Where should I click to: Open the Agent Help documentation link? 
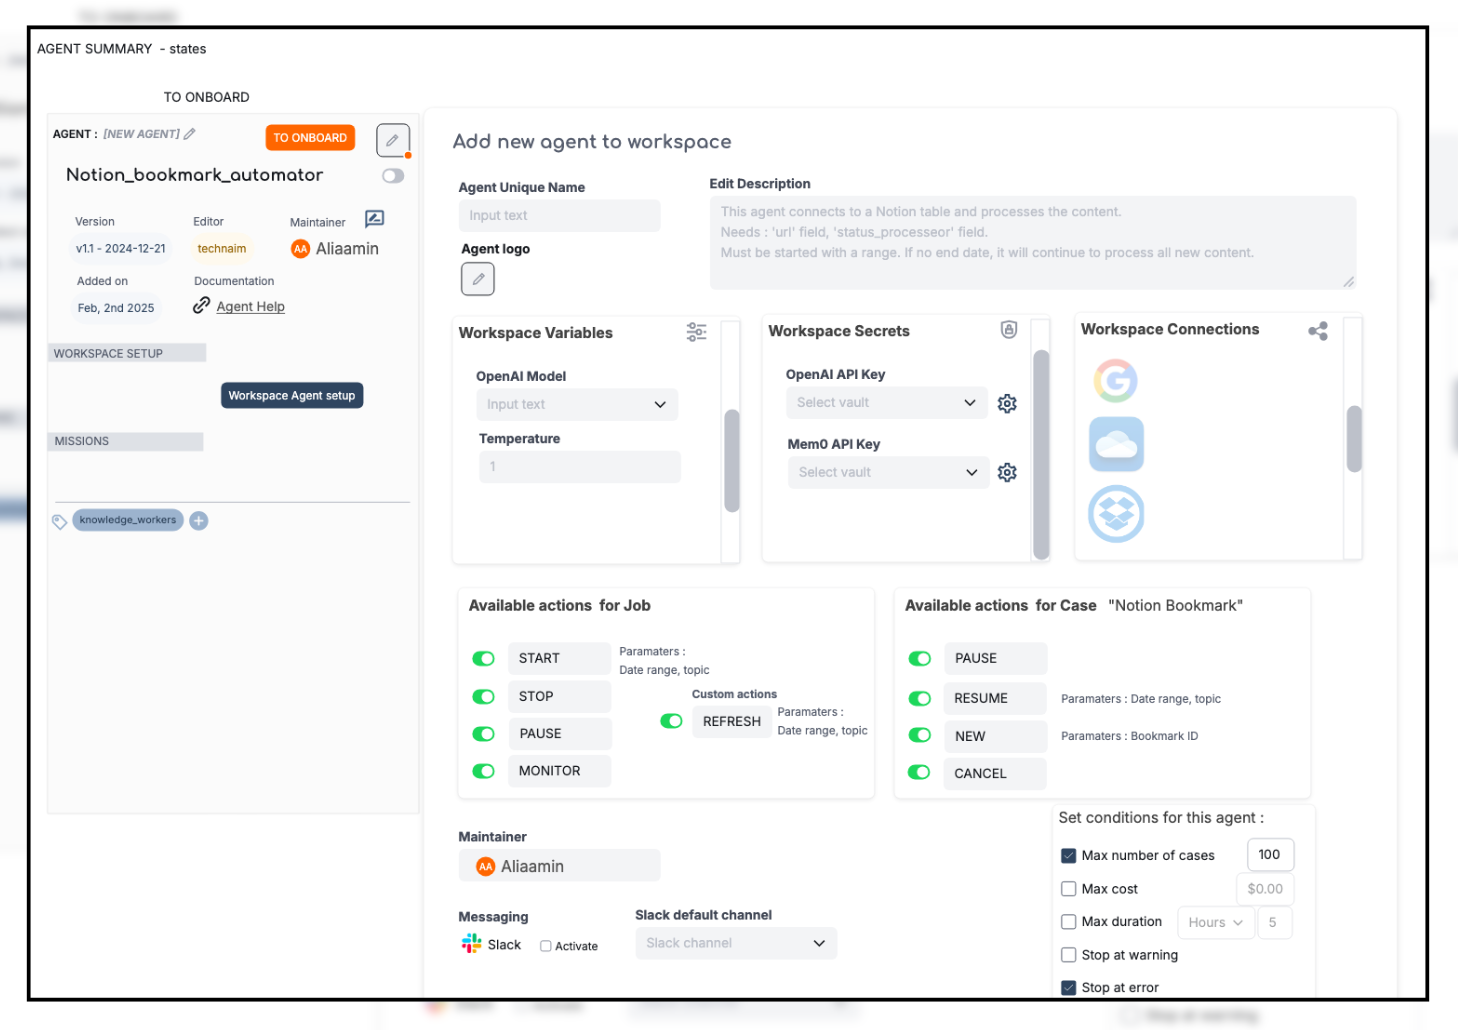tap(250, 306)
